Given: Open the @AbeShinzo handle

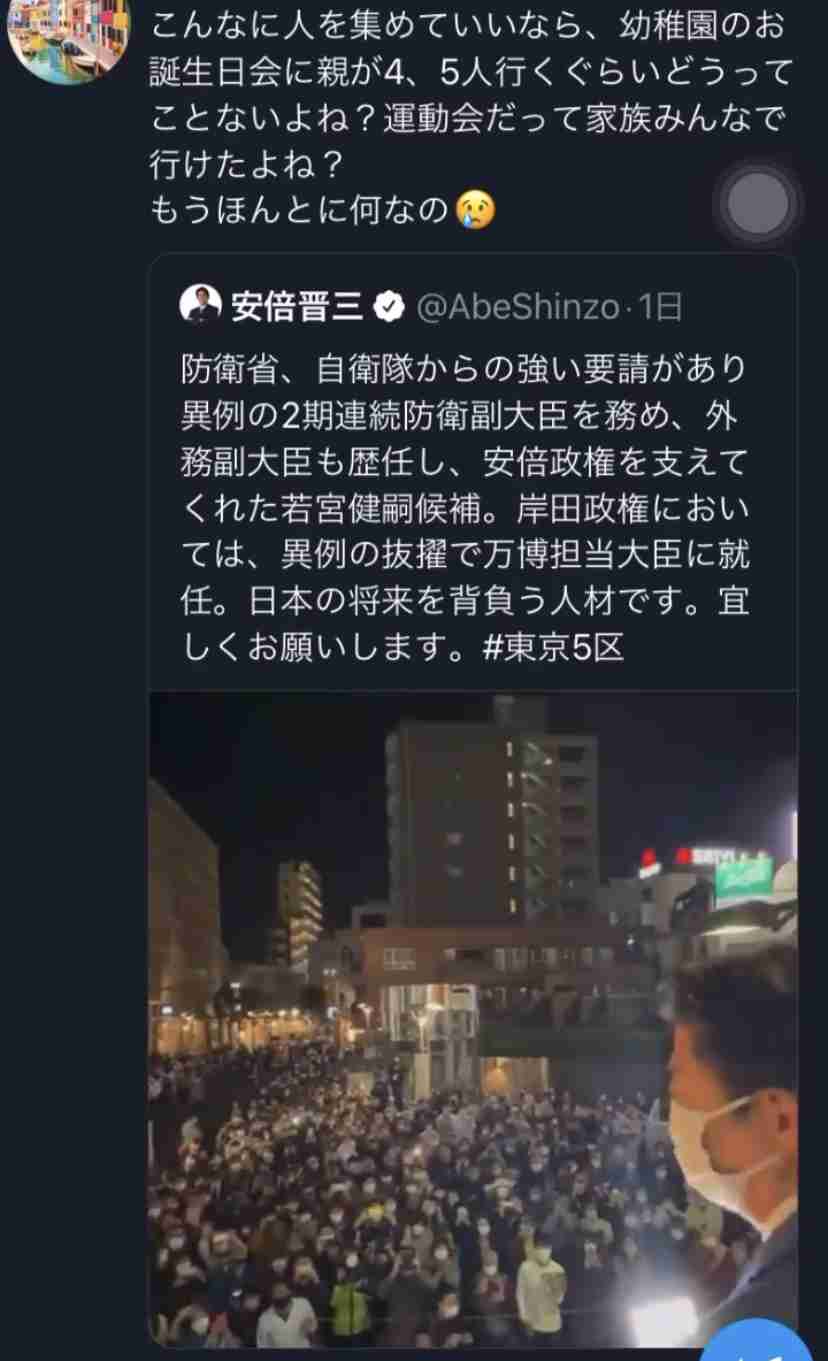Looking at the screenshot, I should click(x=516, y=307).
